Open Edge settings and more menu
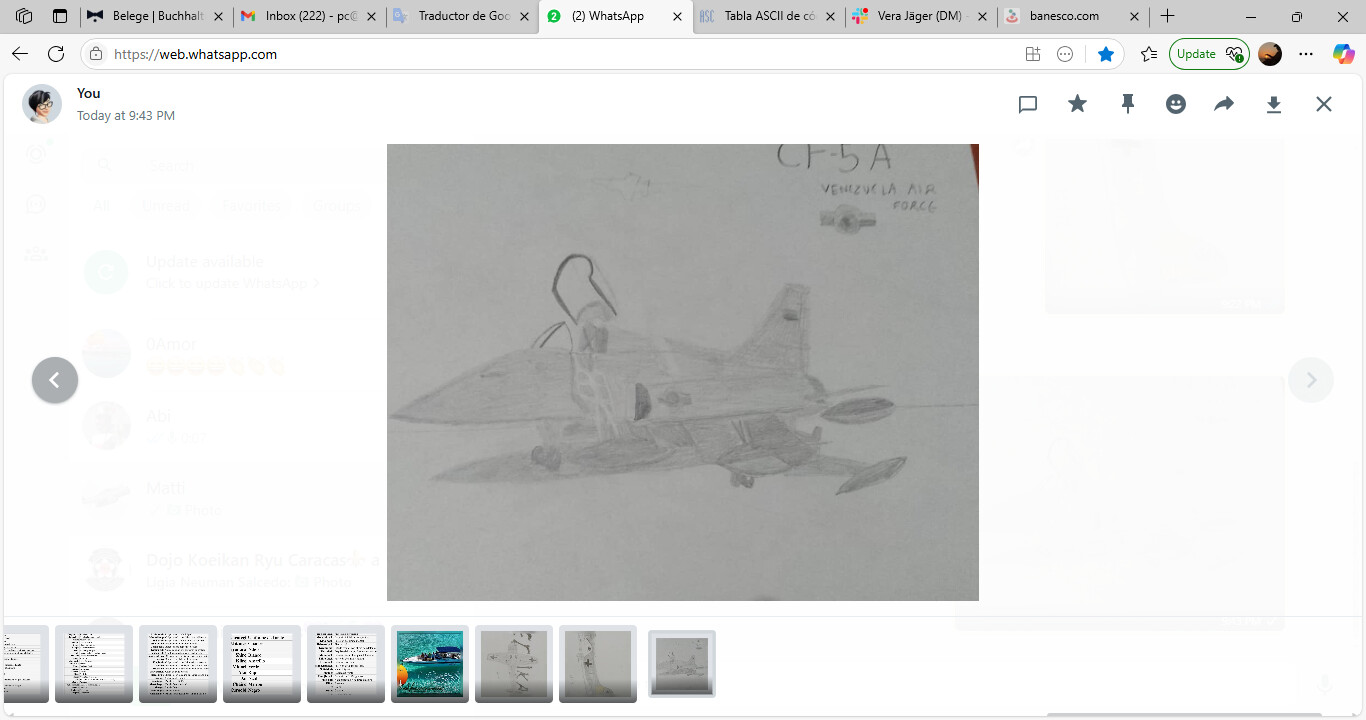The height and width of the screenshot is (720, 1366). tap(1306, 54)
